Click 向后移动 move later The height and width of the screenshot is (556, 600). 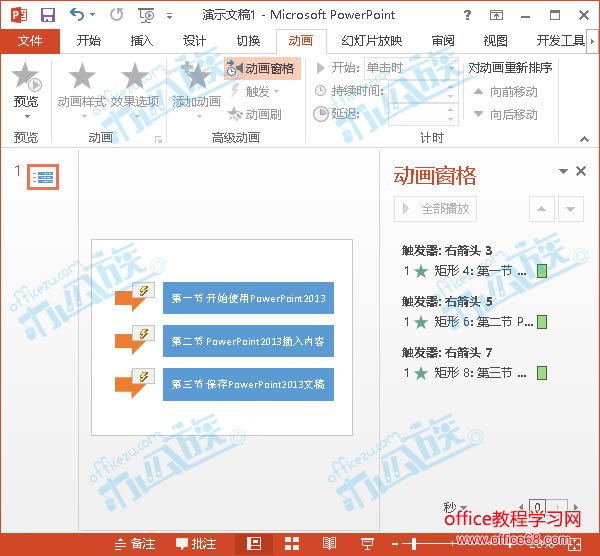[x=505, y=114]
